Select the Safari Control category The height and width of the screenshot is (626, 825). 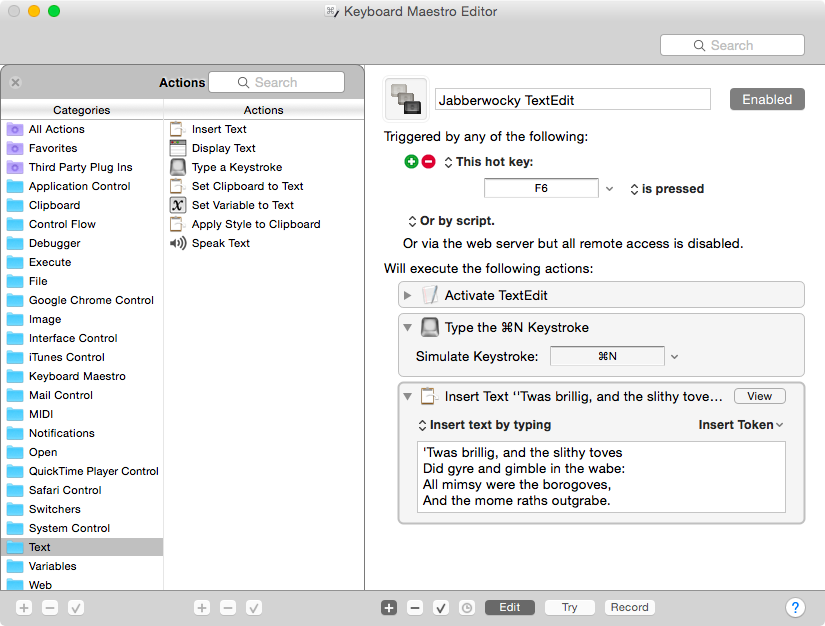pyautogui.click(x=82, y=490)
